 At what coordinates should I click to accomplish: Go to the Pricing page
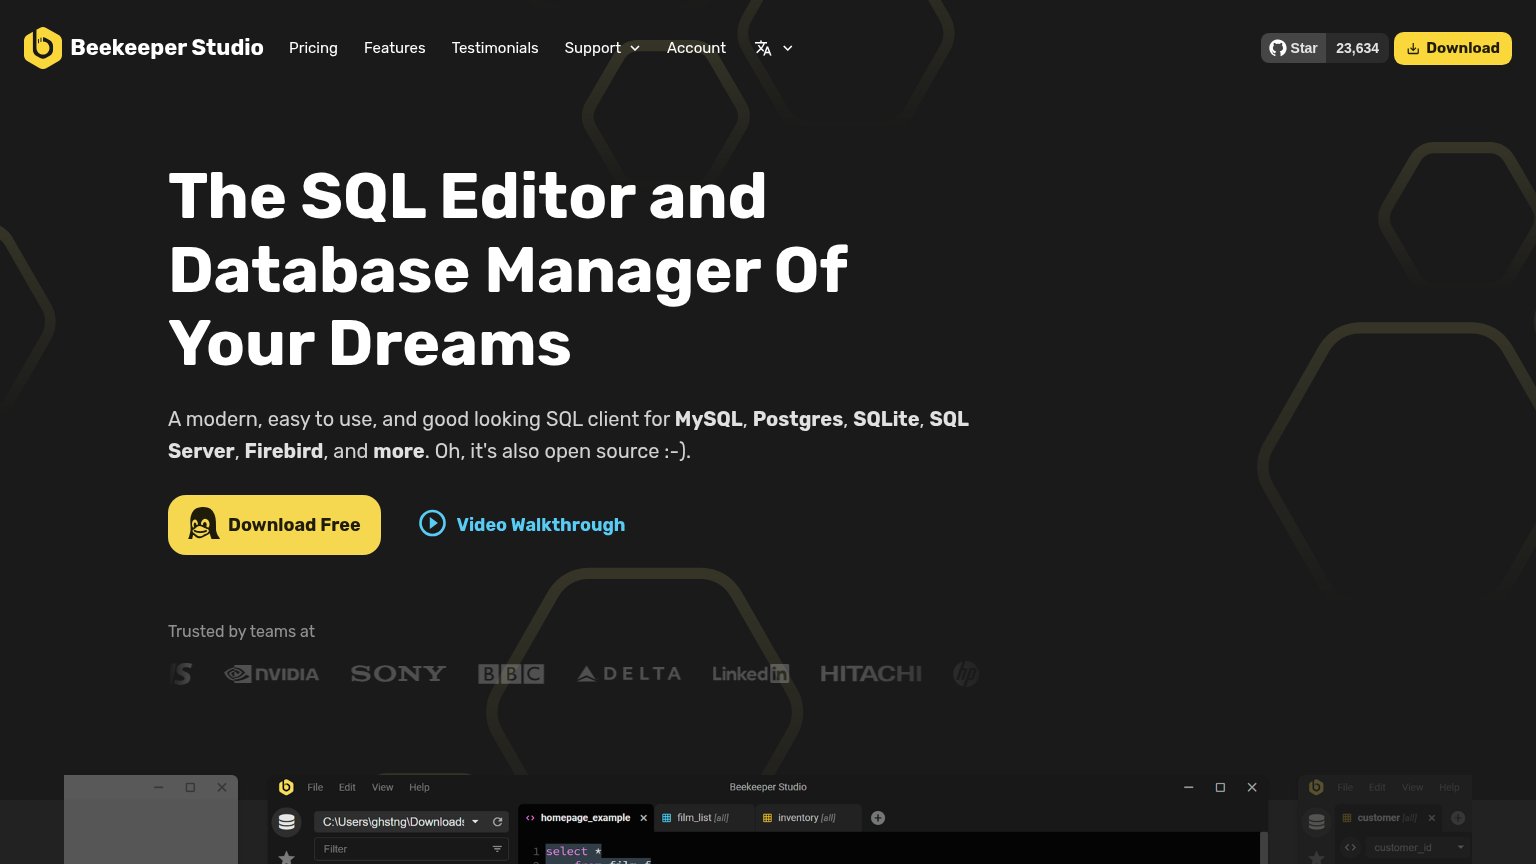tap(313, 48)
